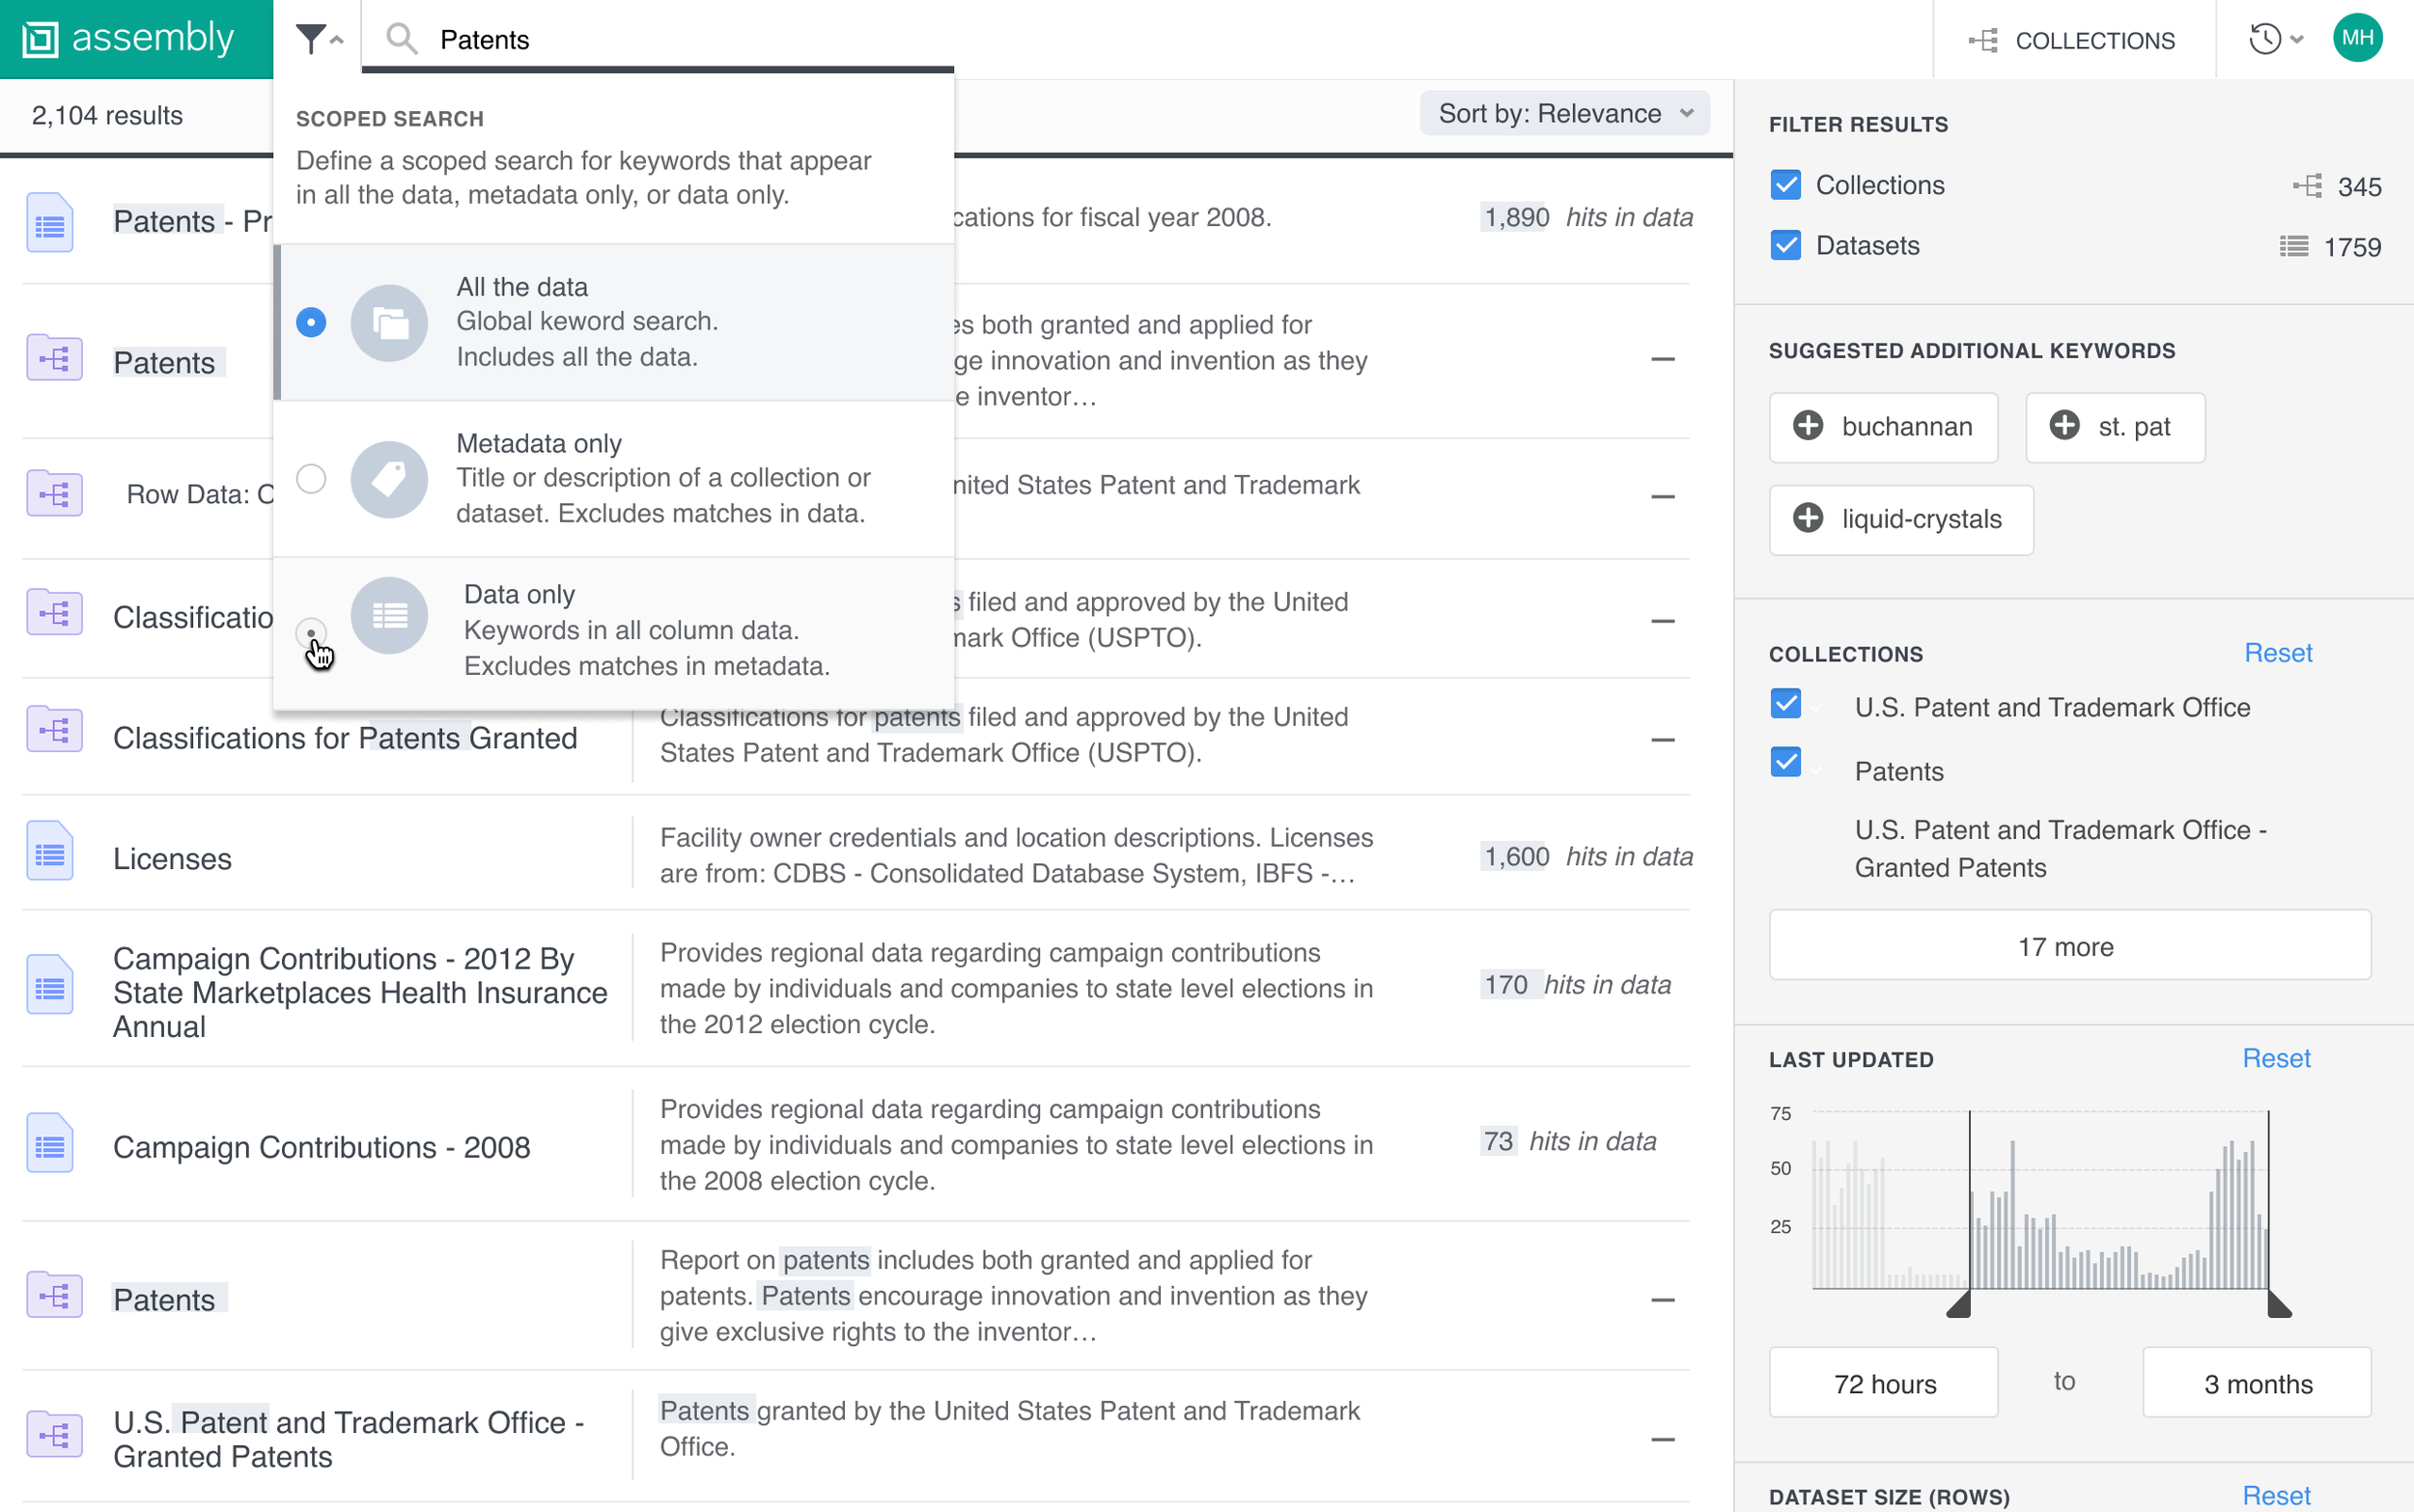Reset the Collections filter
Screen dimensions: 2414x1512
point(2278,653)
